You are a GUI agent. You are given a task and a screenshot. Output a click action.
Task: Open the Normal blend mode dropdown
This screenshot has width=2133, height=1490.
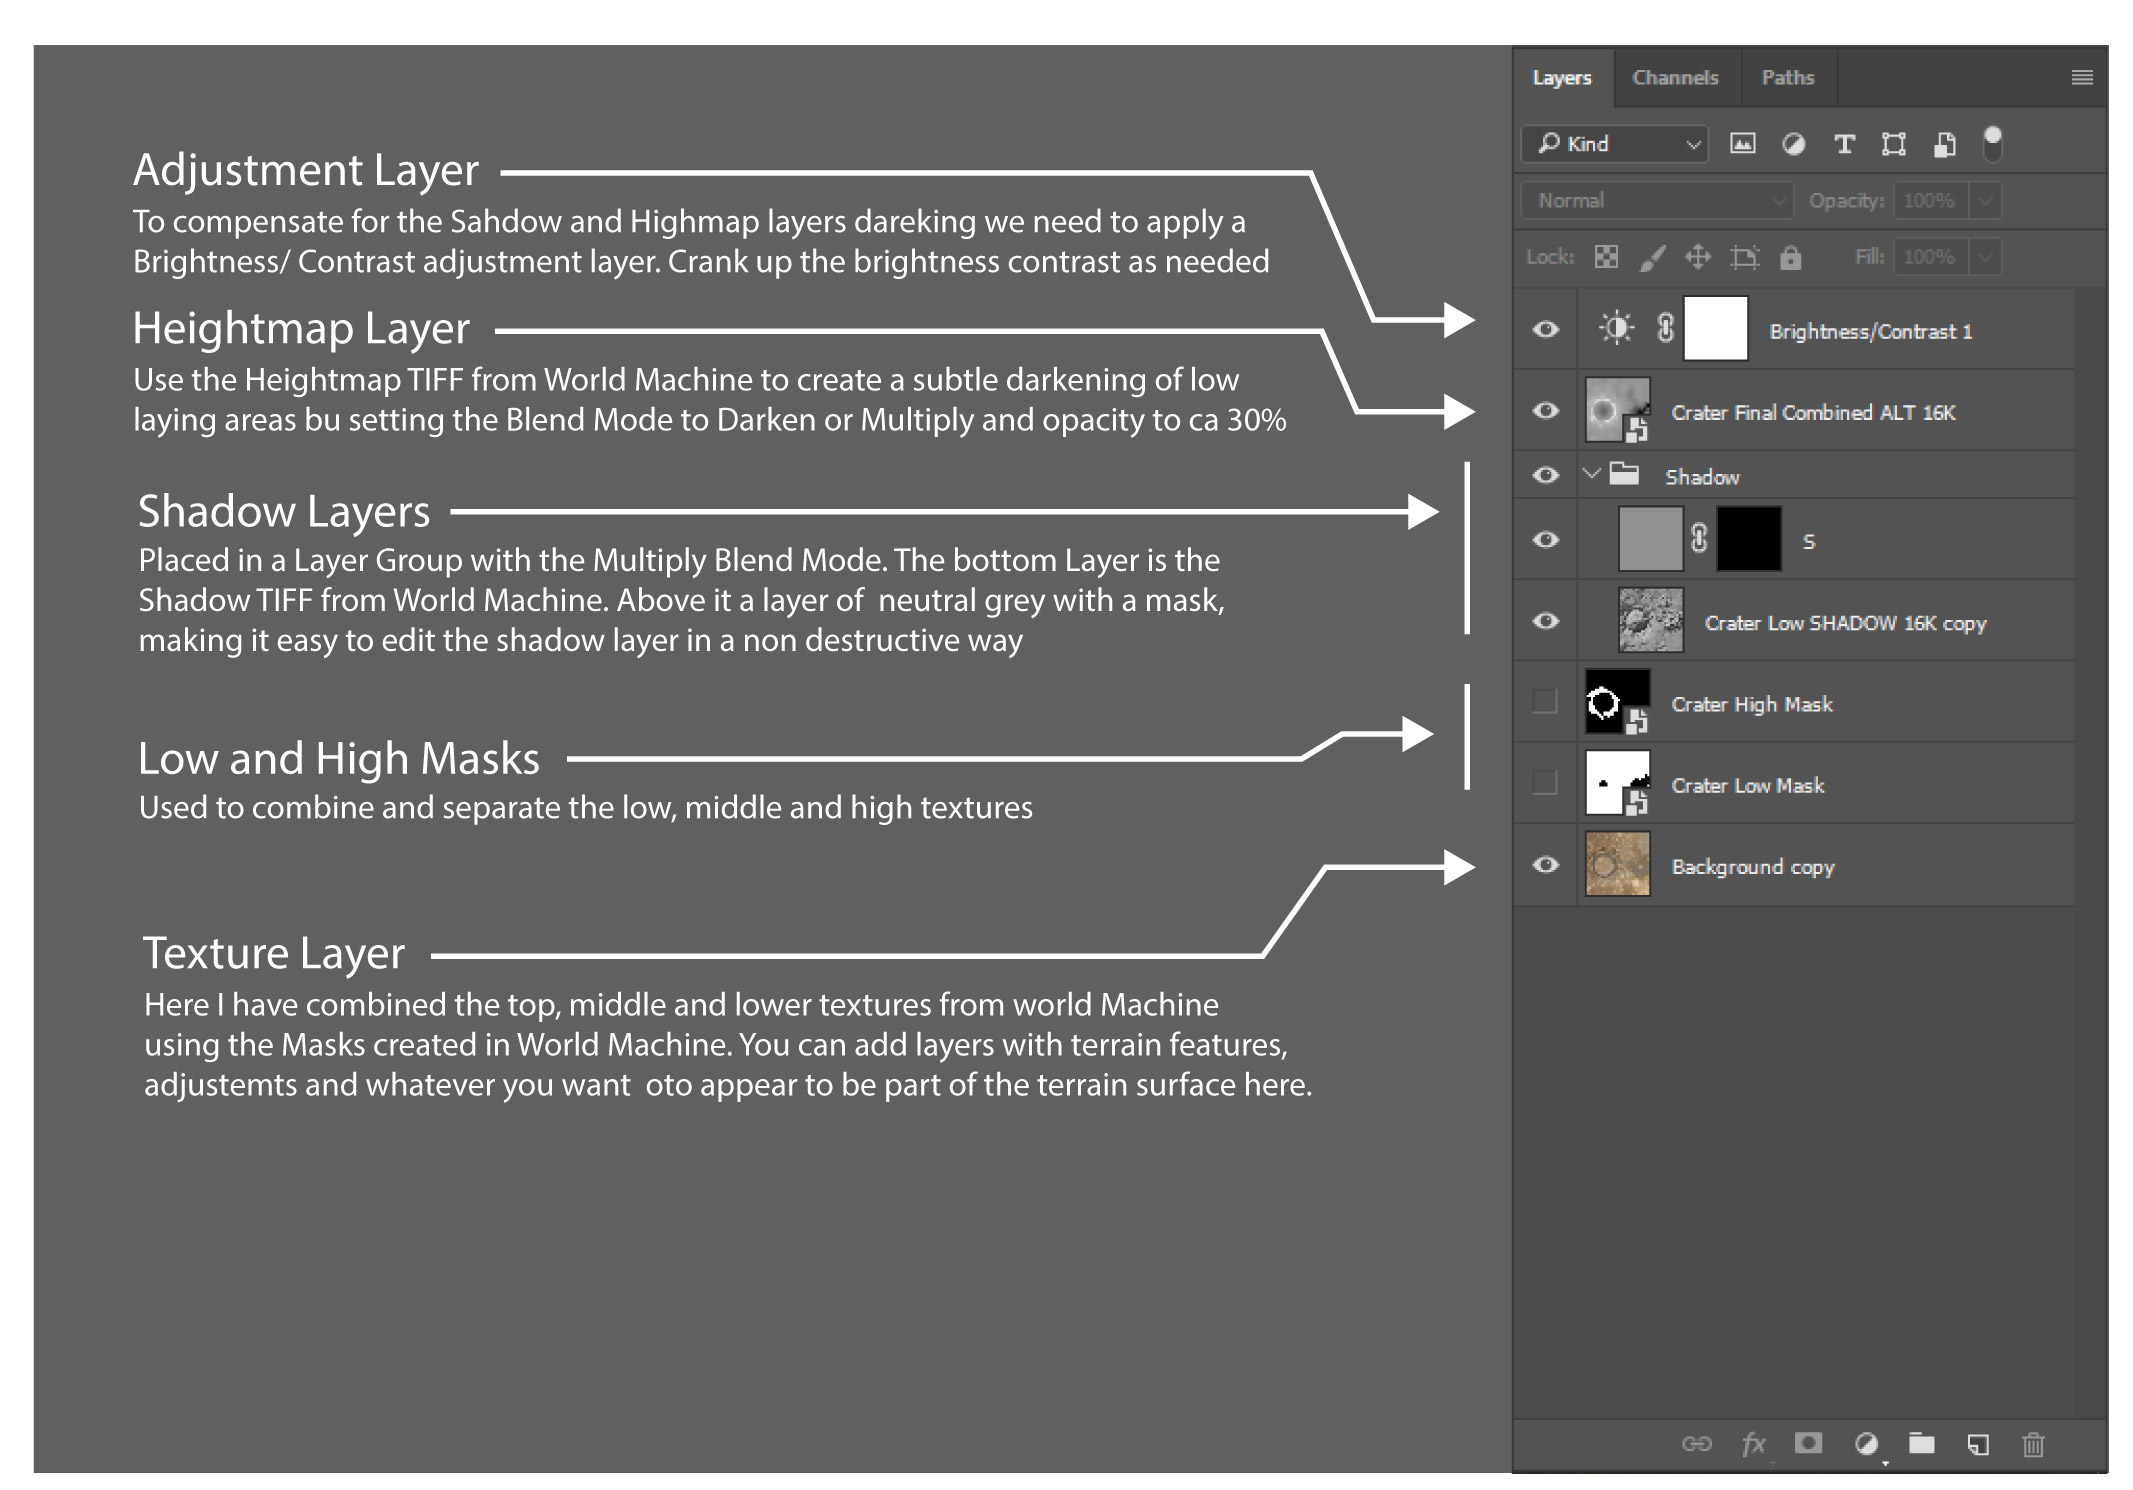point(1656,201)
